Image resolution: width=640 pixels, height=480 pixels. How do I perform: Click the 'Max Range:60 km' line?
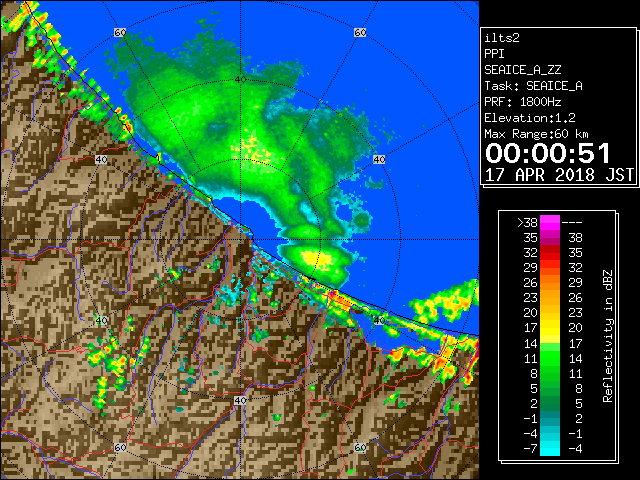pos(536,134)
